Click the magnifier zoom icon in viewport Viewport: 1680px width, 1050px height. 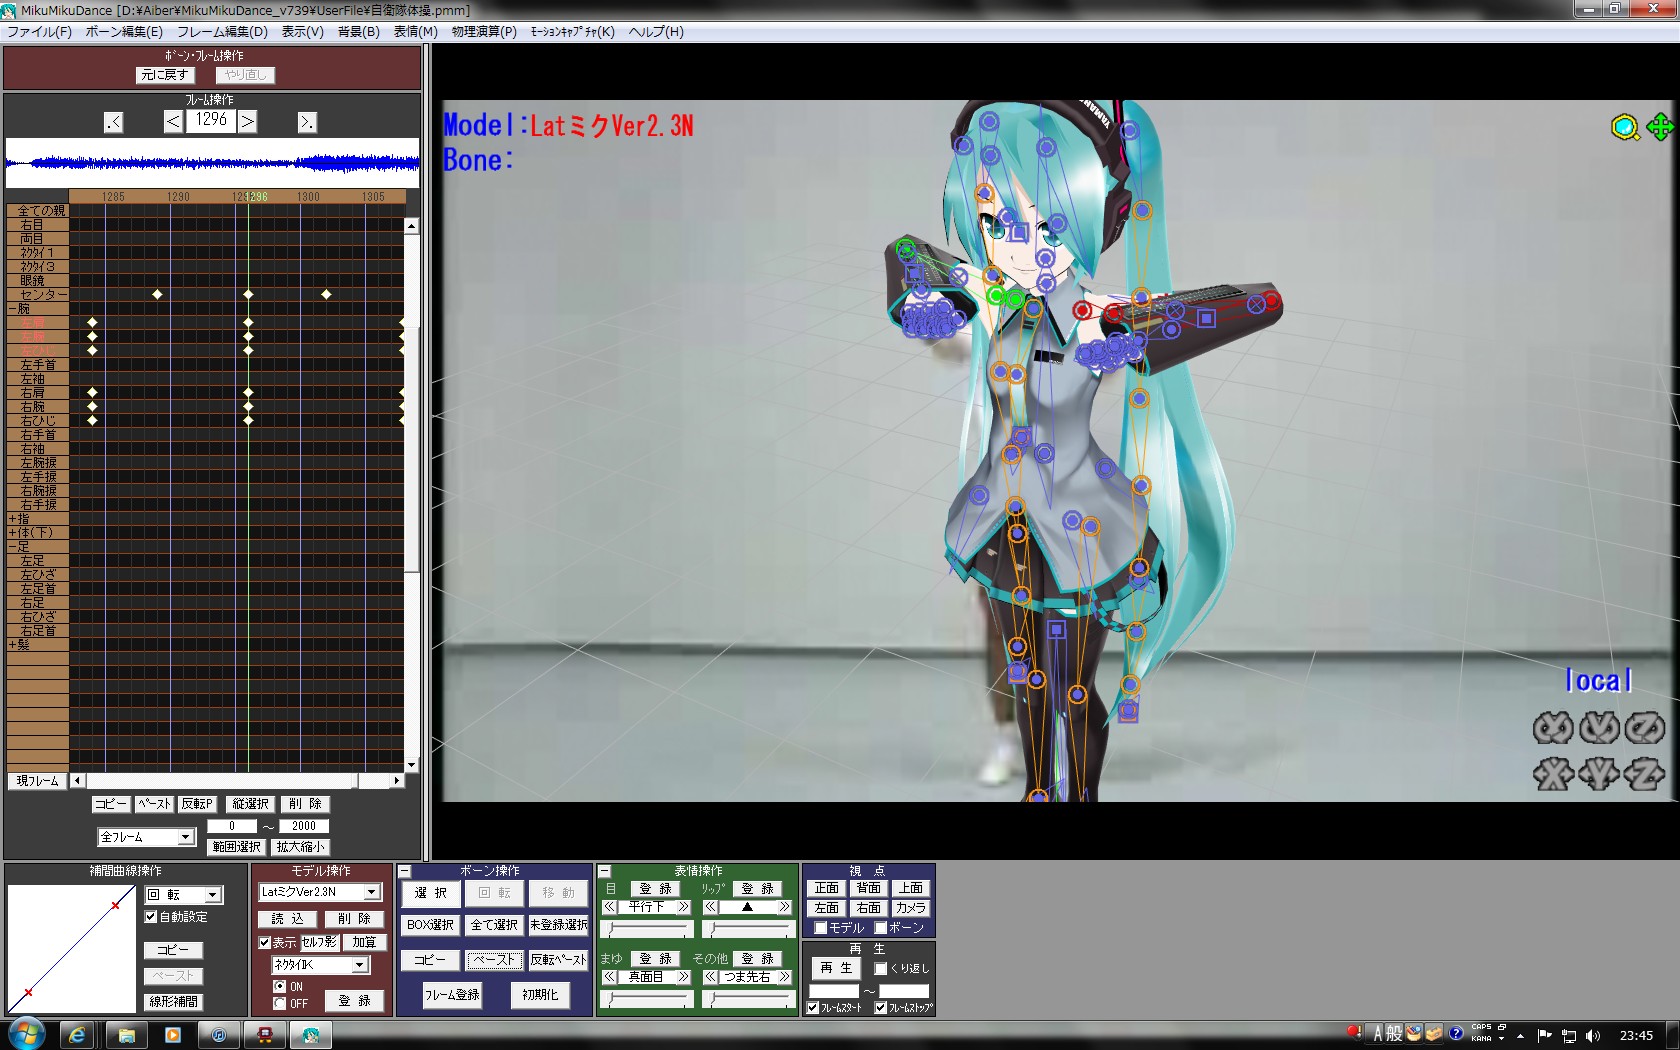pos(1625,127)
